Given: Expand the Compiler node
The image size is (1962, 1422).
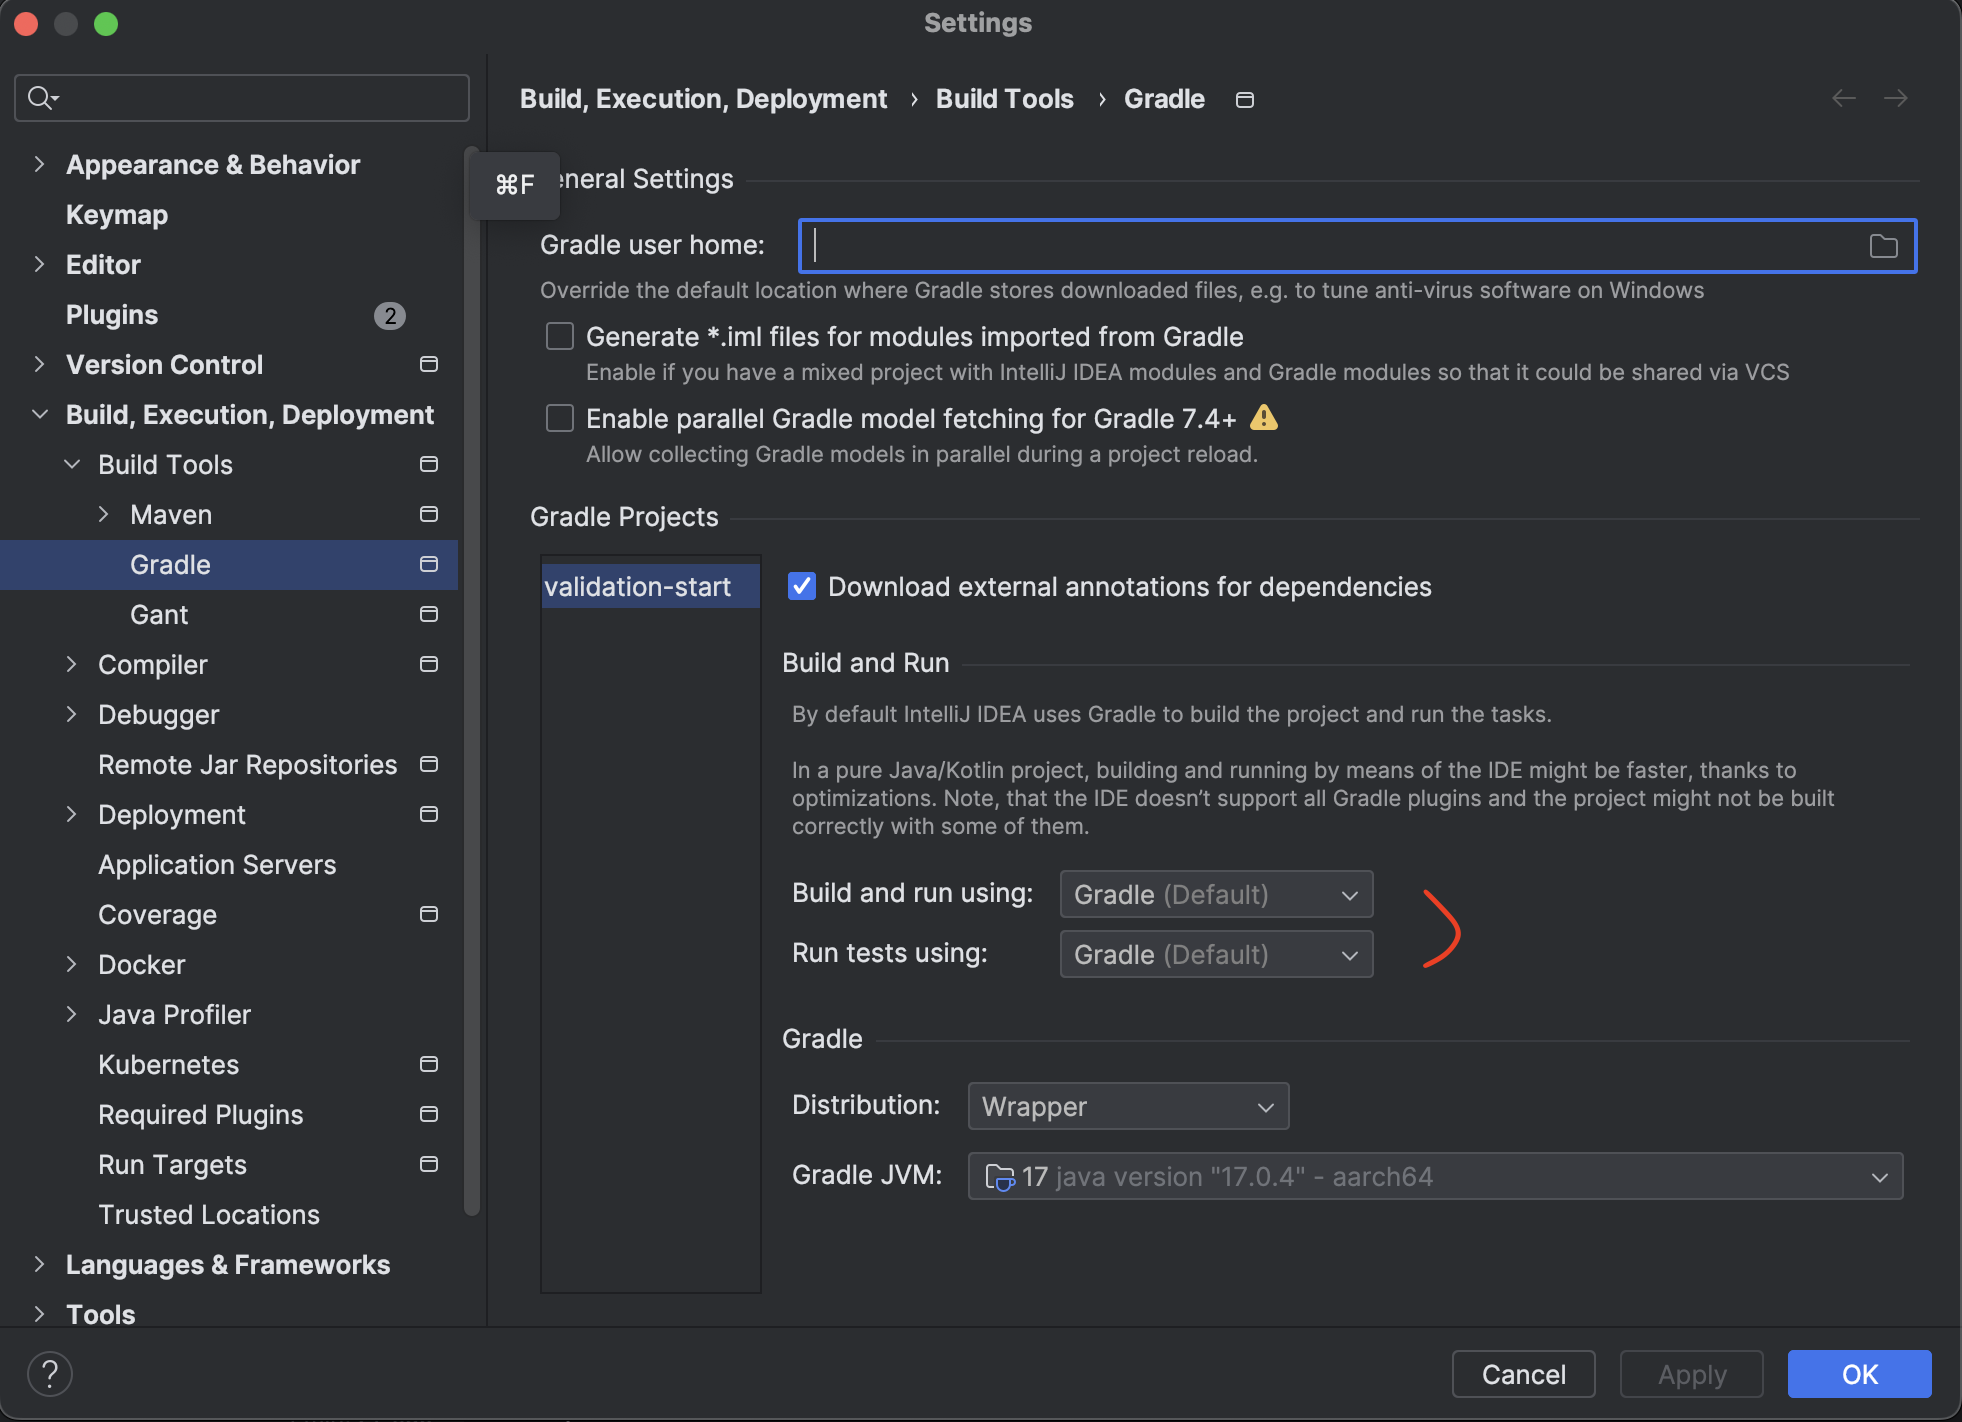Looking at the screenshot, I should 72,664.
